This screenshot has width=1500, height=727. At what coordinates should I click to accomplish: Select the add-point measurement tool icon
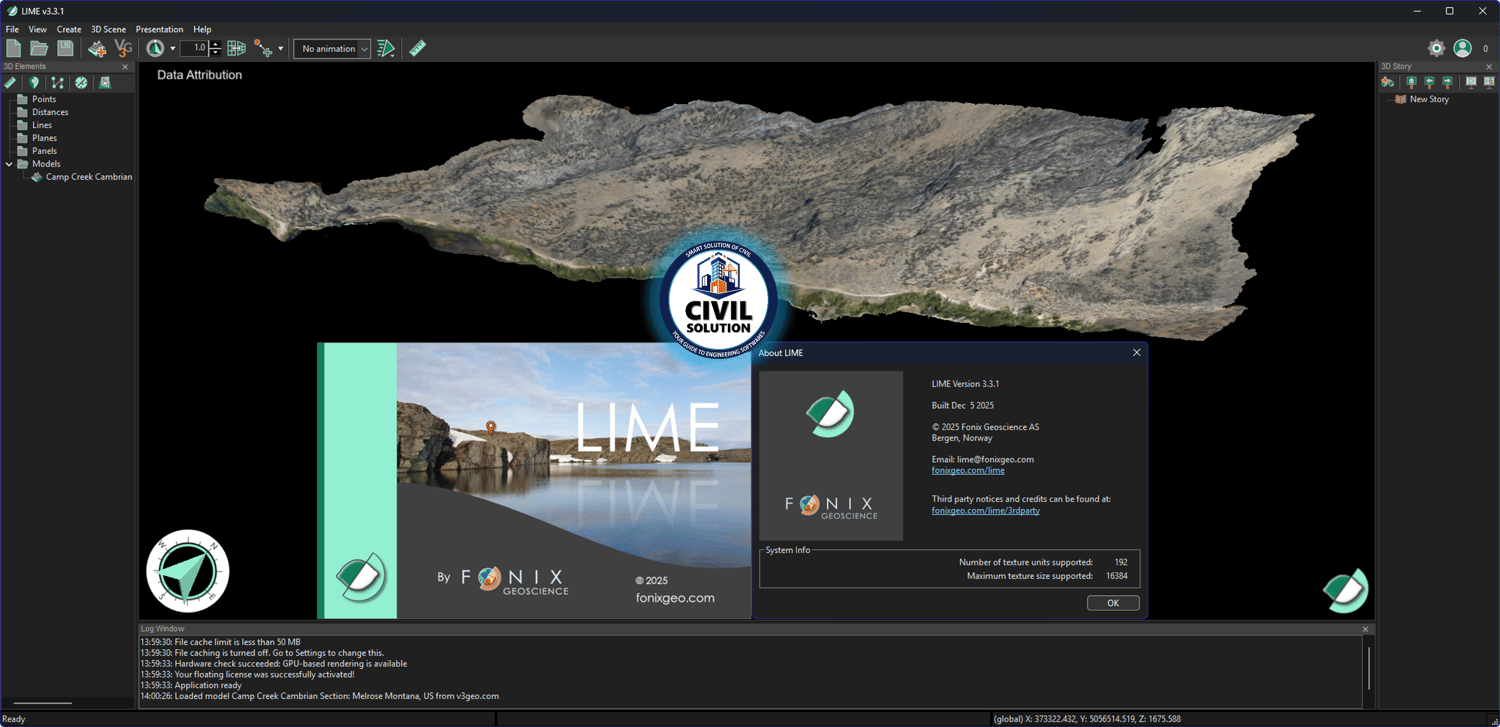click(x=263, y=48)
